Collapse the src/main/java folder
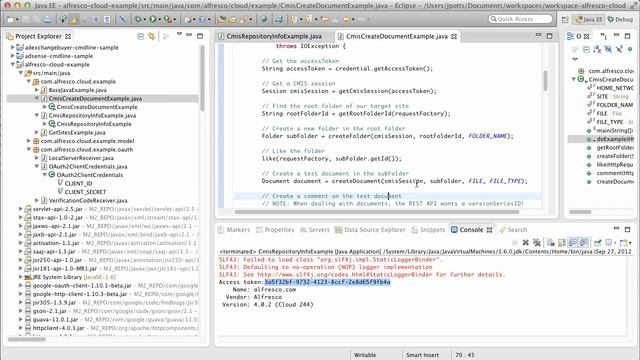 (x=21, y=73)
